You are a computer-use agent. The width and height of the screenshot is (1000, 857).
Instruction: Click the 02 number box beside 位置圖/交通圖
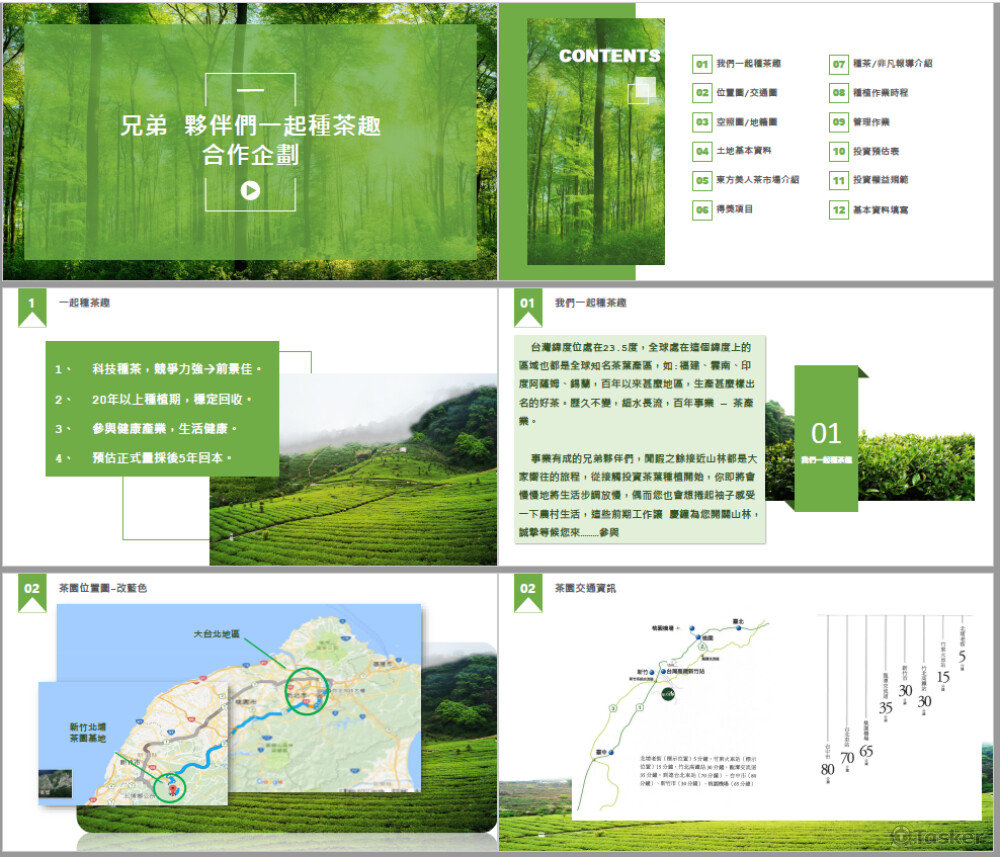click(x=702, y=92)
